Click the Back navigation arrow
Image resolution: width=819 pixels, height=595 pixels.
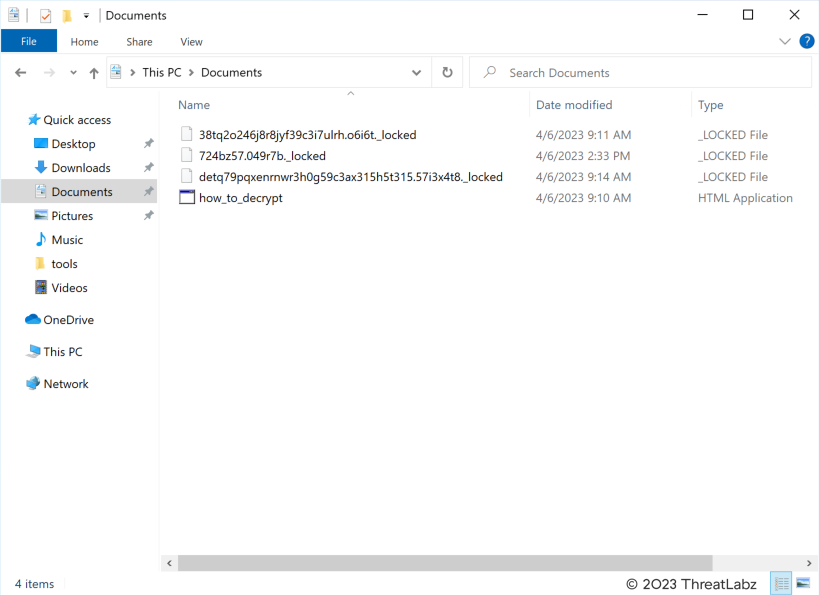click(x=20, y=73)
